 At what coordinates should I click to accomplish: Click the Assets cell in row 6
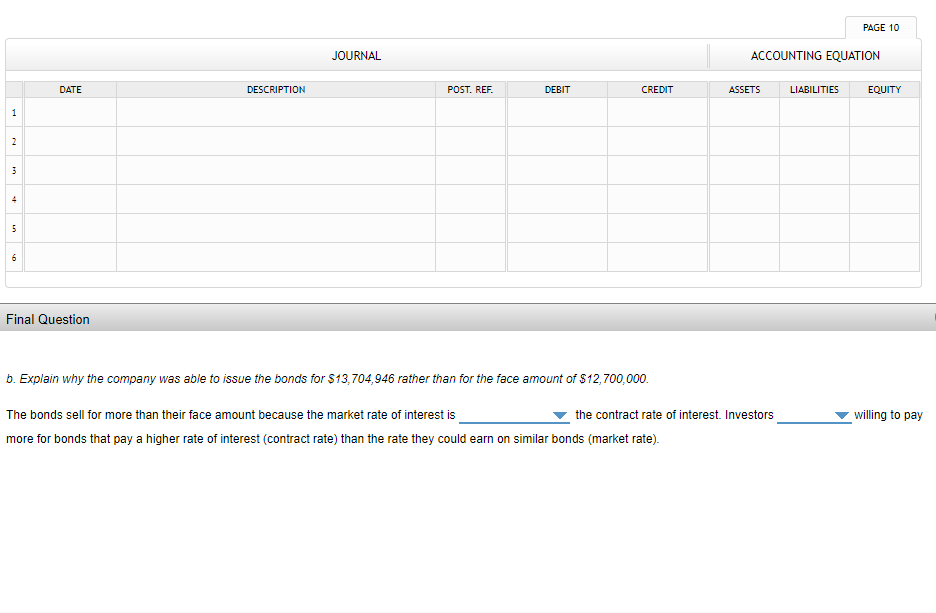pyautogui.click(x=744, y=257)
